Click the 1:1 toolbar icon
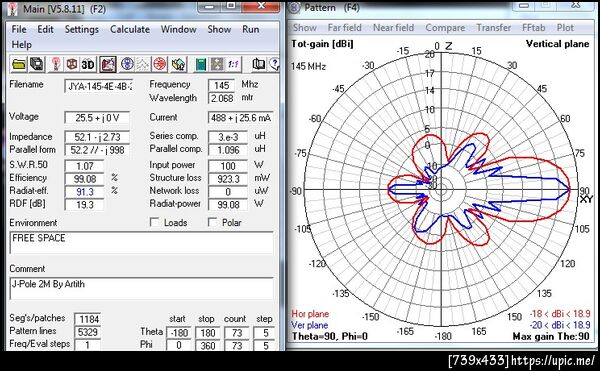The image size is (600, 371). [233, 64]
